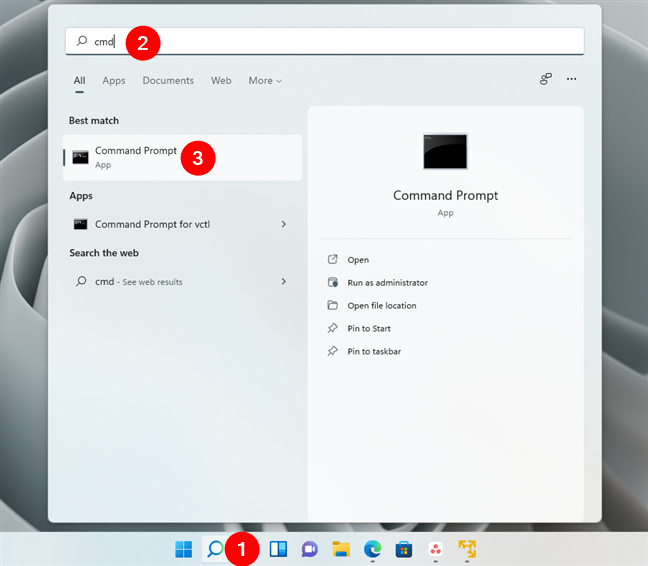Click Open file location
The width and height of the screenshot is (648, 566).
pyautogui.click(x=381, y=306)
